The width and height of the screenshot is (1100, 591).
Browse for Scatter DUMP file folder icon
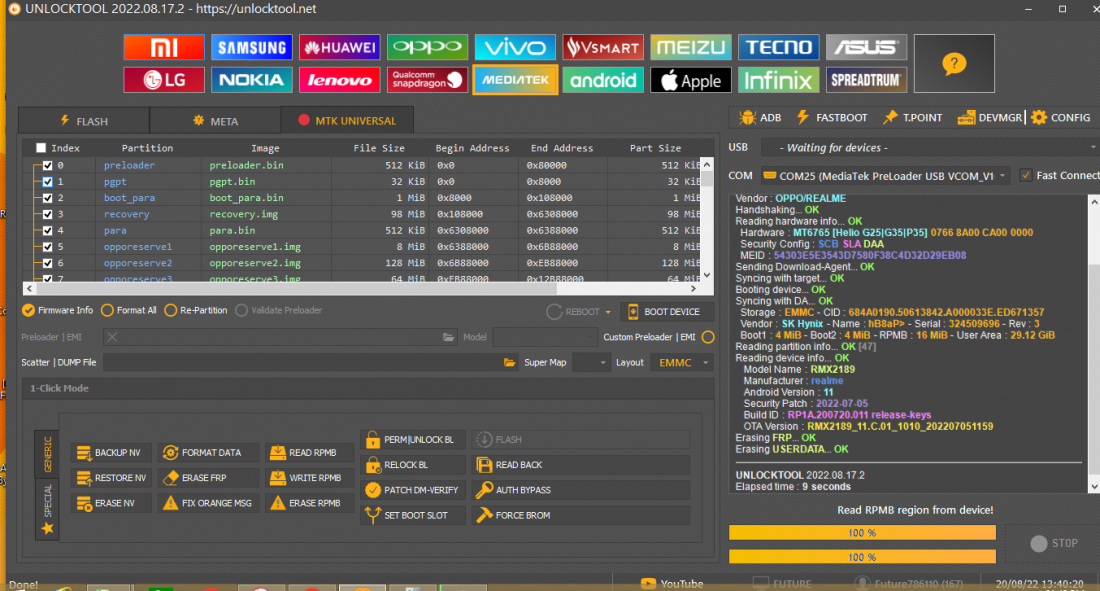pyautogui.click(x=509, y=363)
